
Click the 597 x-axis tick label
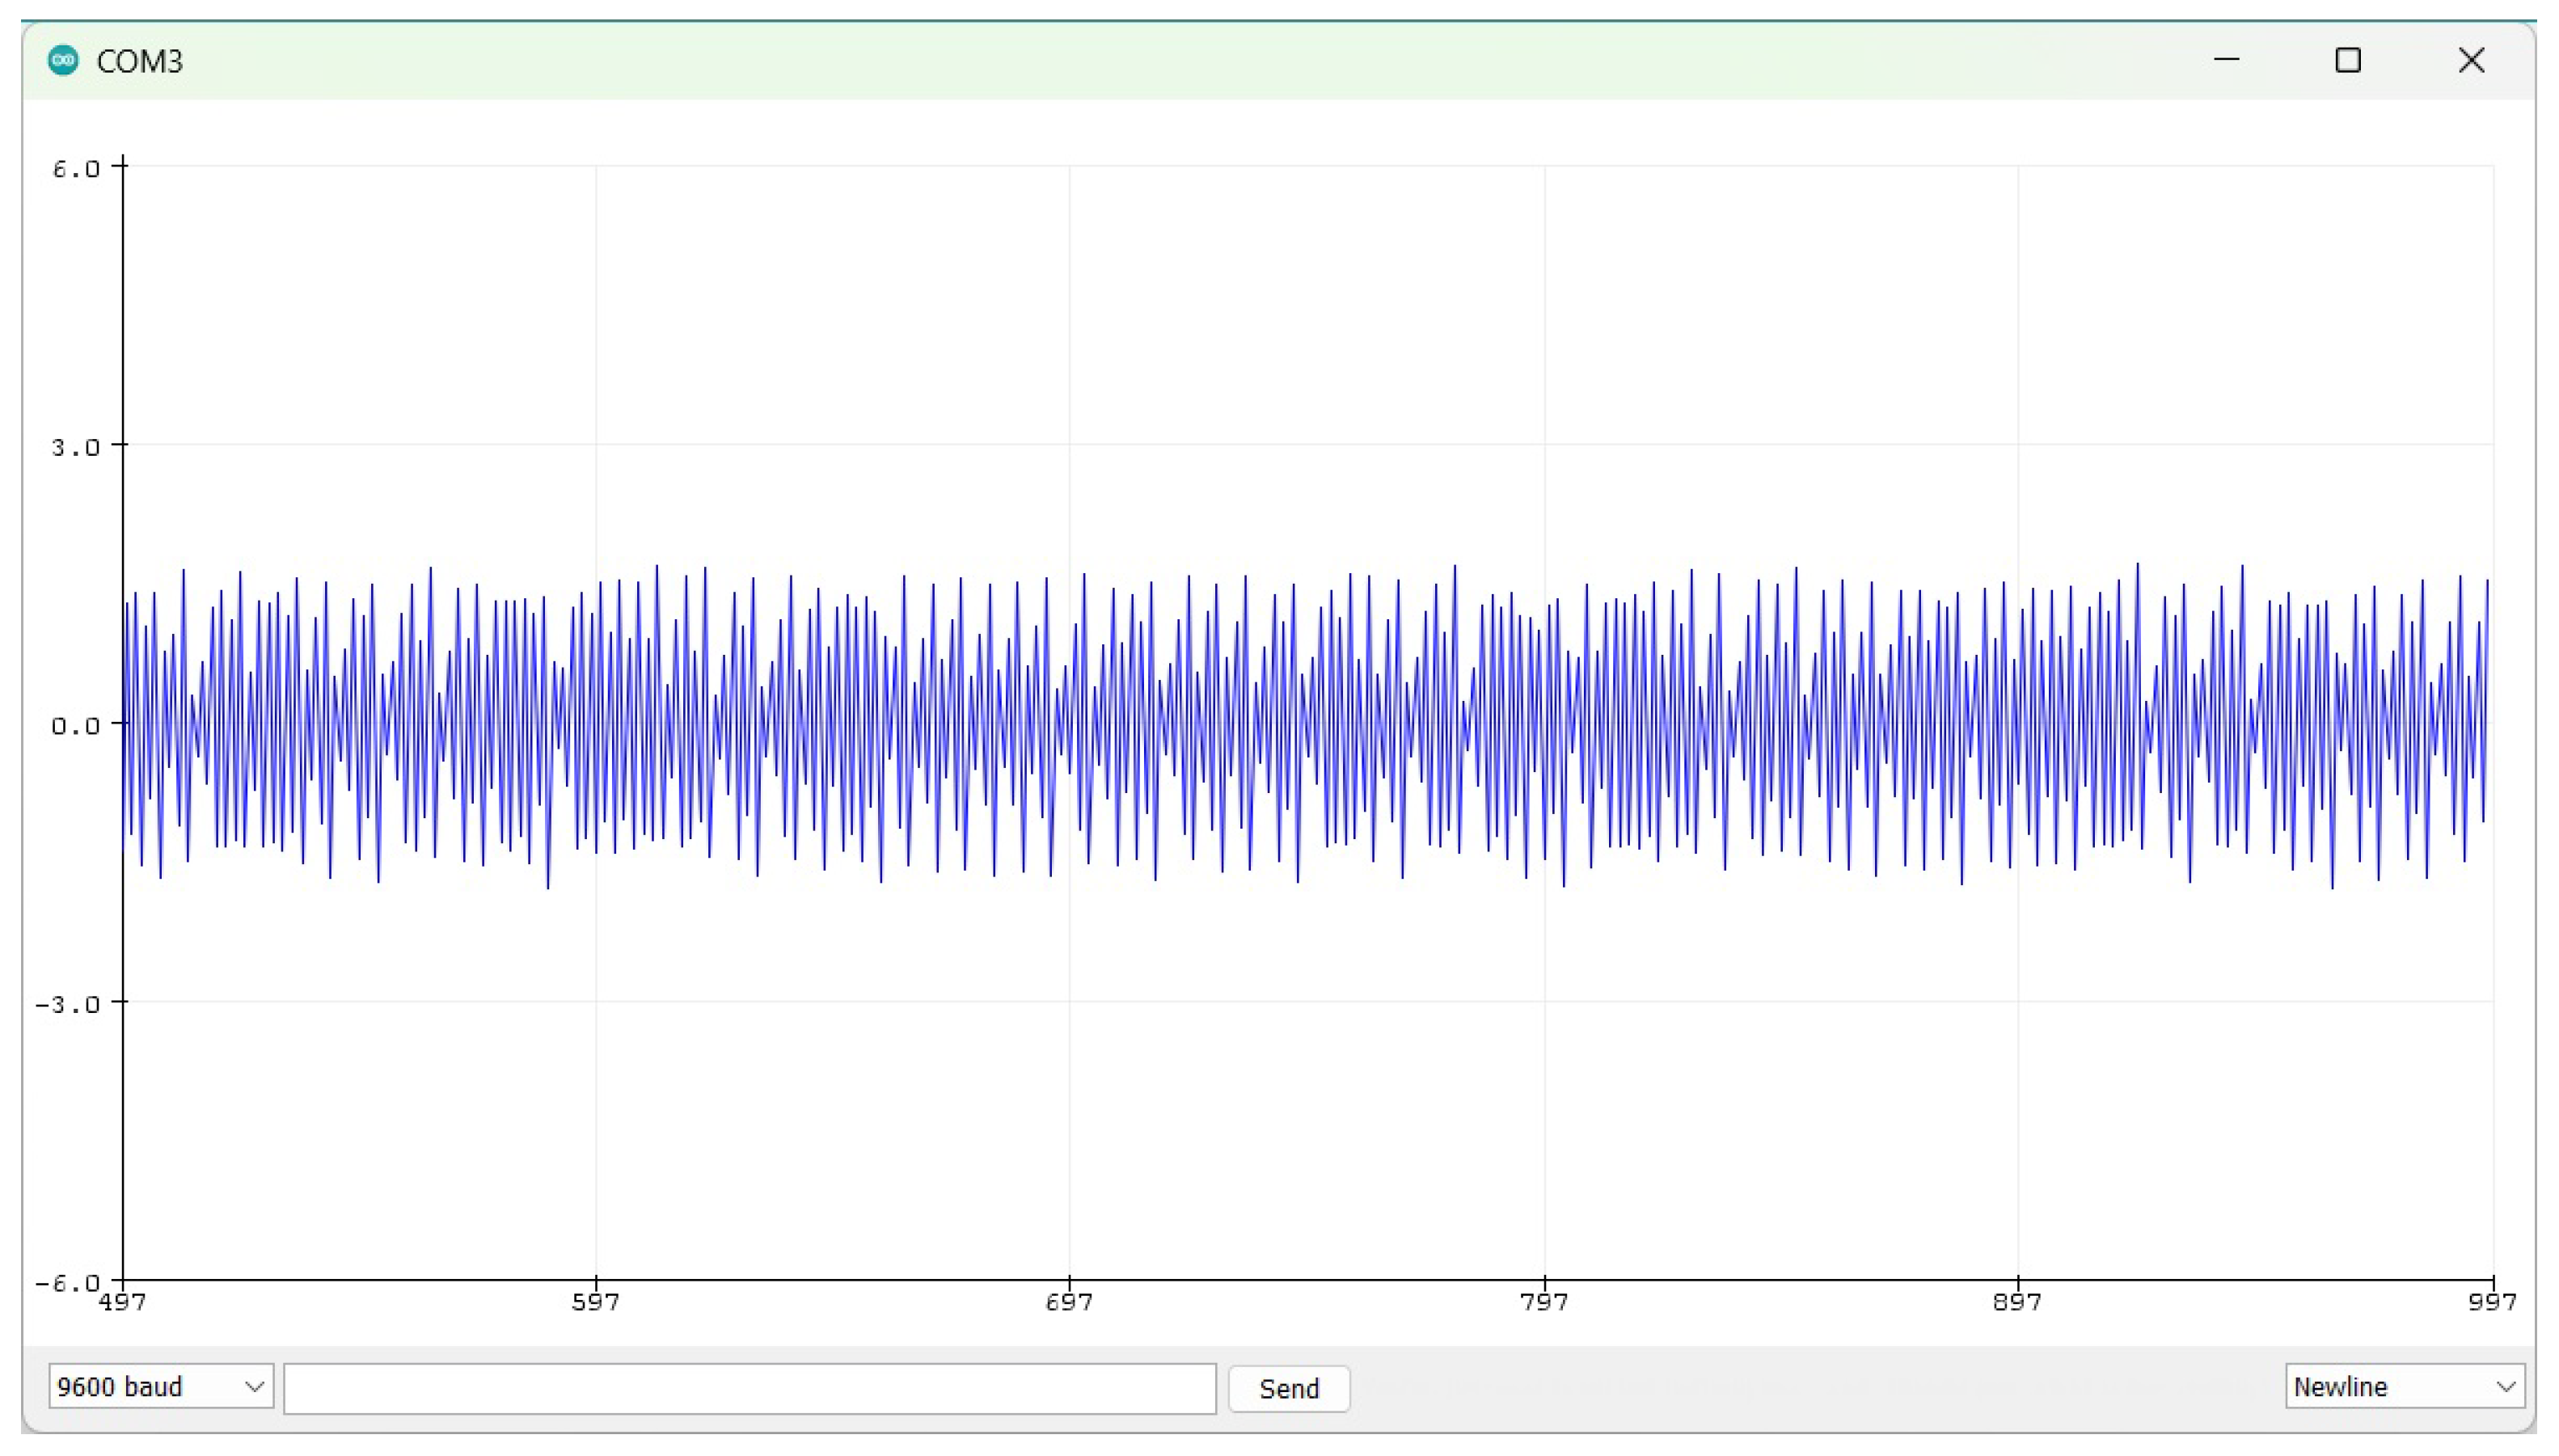click(x=596, y=1302)
